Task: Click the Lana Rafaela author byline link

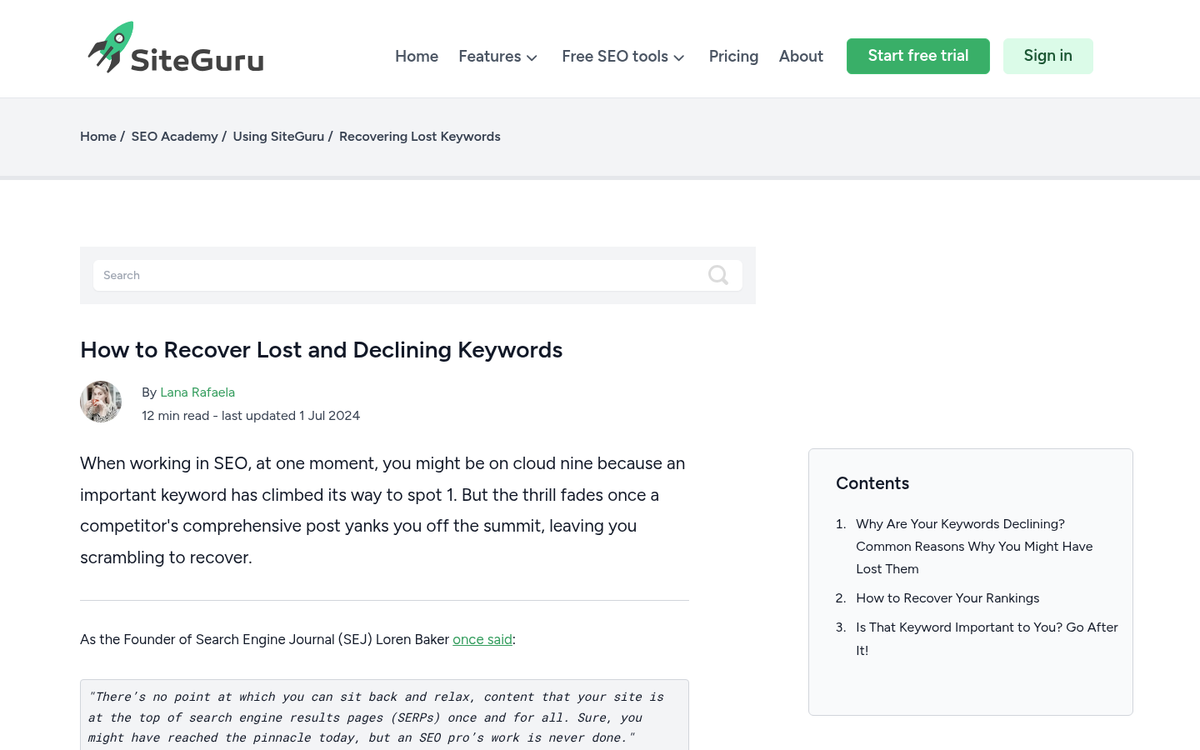Action: click(x=197, y=392)
